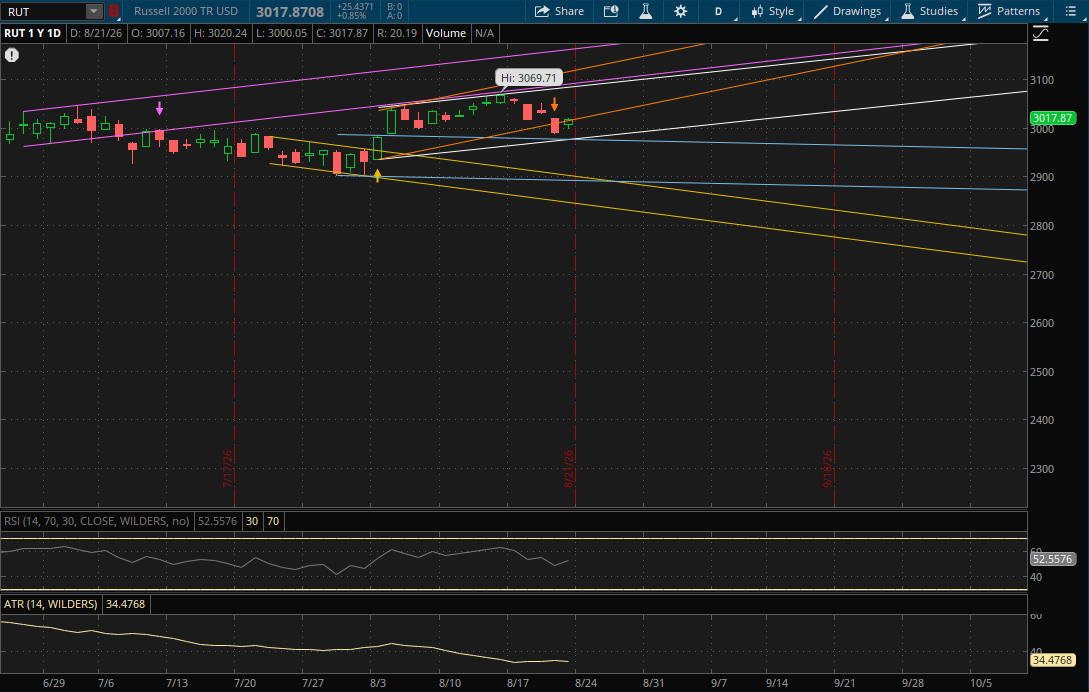The height and width of the screenshot is (692, 1089).
Task: Click the C: 3017.87 close value
Action: point(342,33)
